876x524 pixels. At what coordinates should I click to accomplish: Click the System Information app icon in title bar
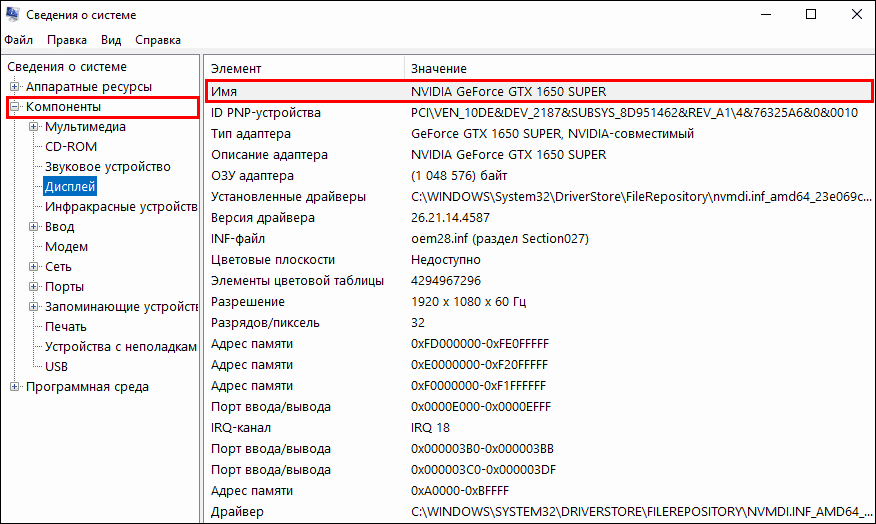point(14,15)
